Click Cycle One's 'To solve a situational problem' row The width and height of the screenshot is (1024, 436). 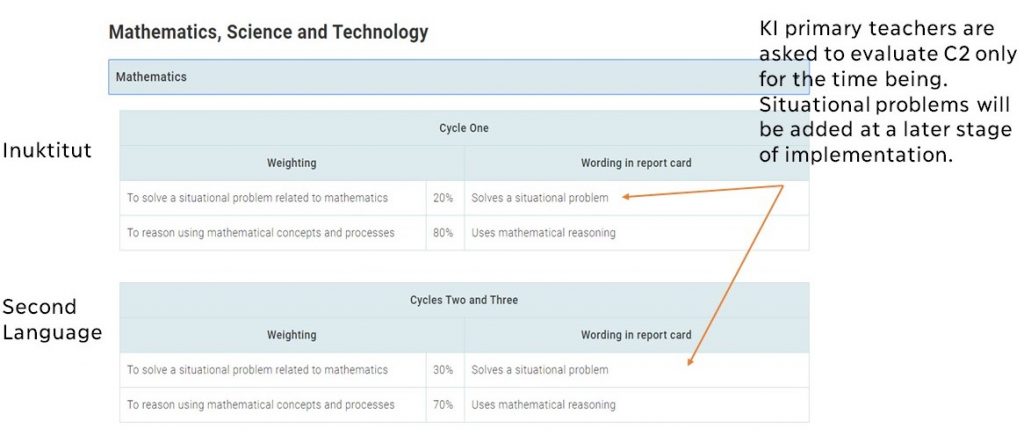(257, 198)
